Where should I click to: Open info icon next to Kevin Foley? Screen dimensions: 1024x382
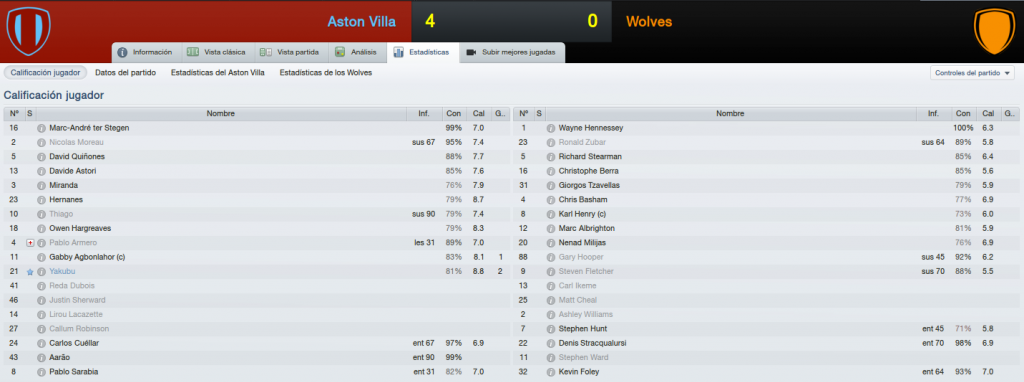(x=551, y=372)
